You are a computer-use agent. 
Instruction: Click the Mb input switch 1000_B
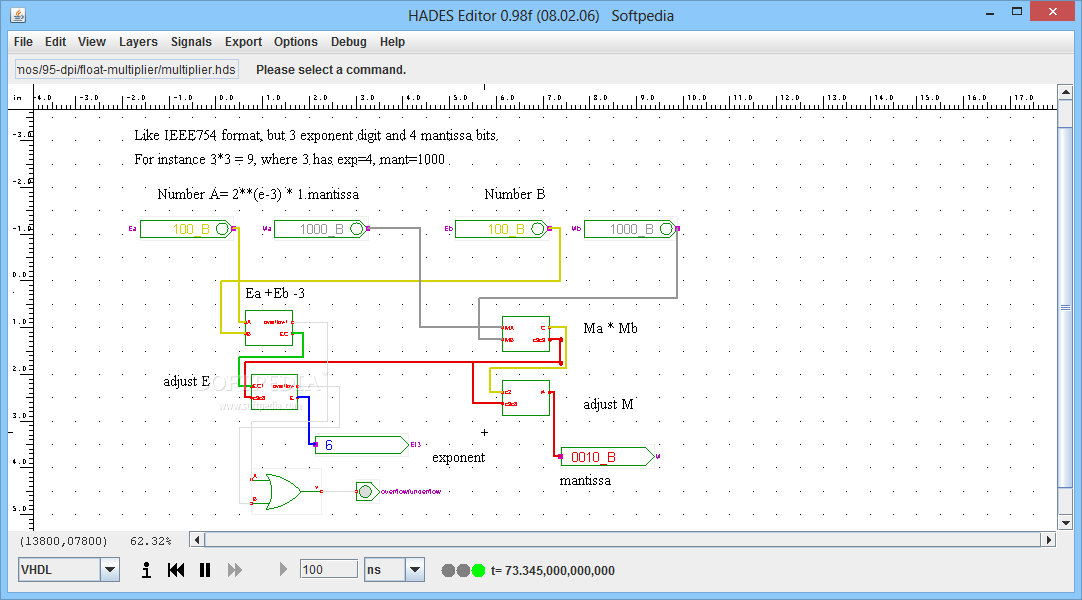[630, 229]
